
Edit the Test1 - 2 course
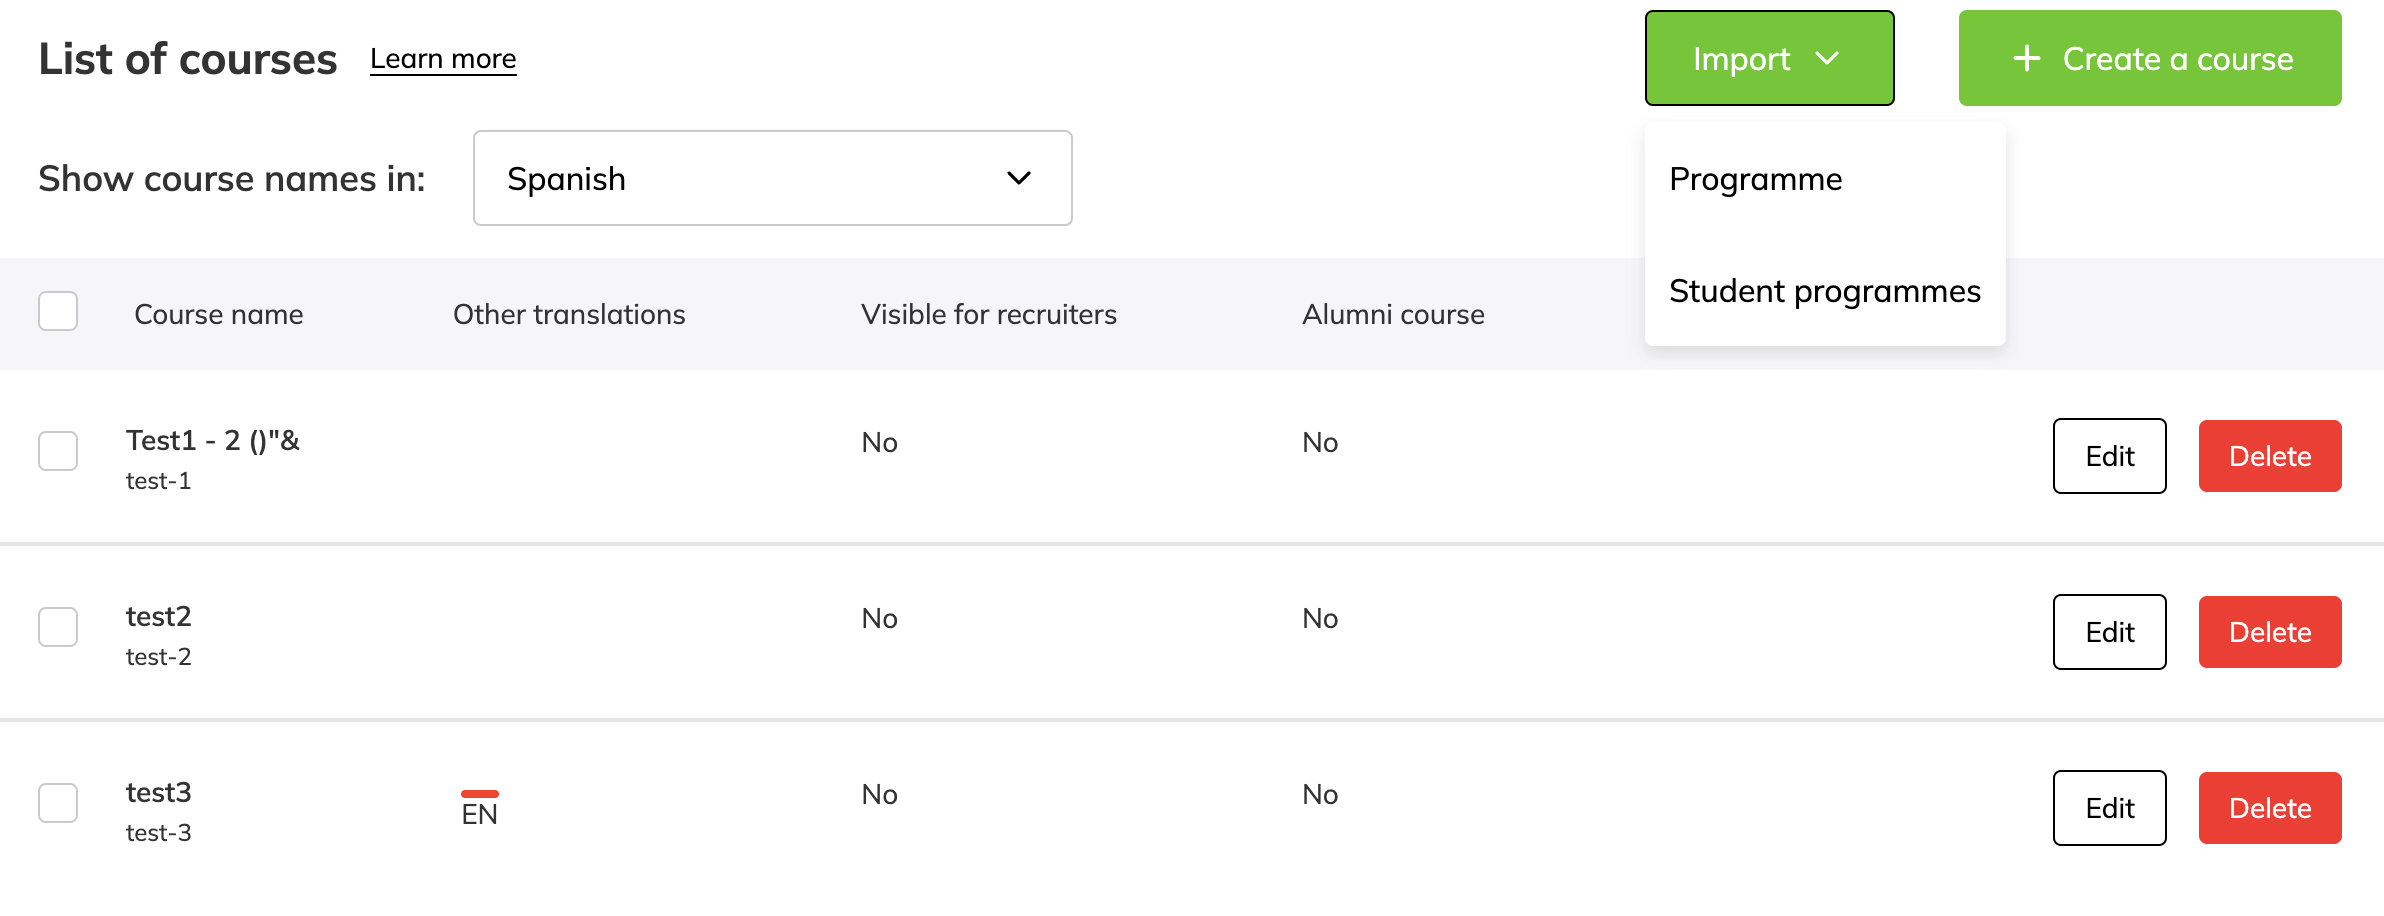(2109, 456)
